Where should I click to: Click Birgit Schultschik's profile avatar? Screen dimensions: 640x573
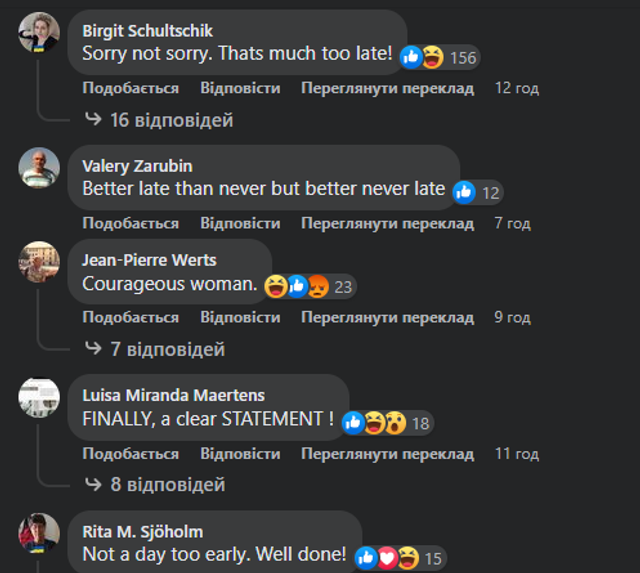39,33
